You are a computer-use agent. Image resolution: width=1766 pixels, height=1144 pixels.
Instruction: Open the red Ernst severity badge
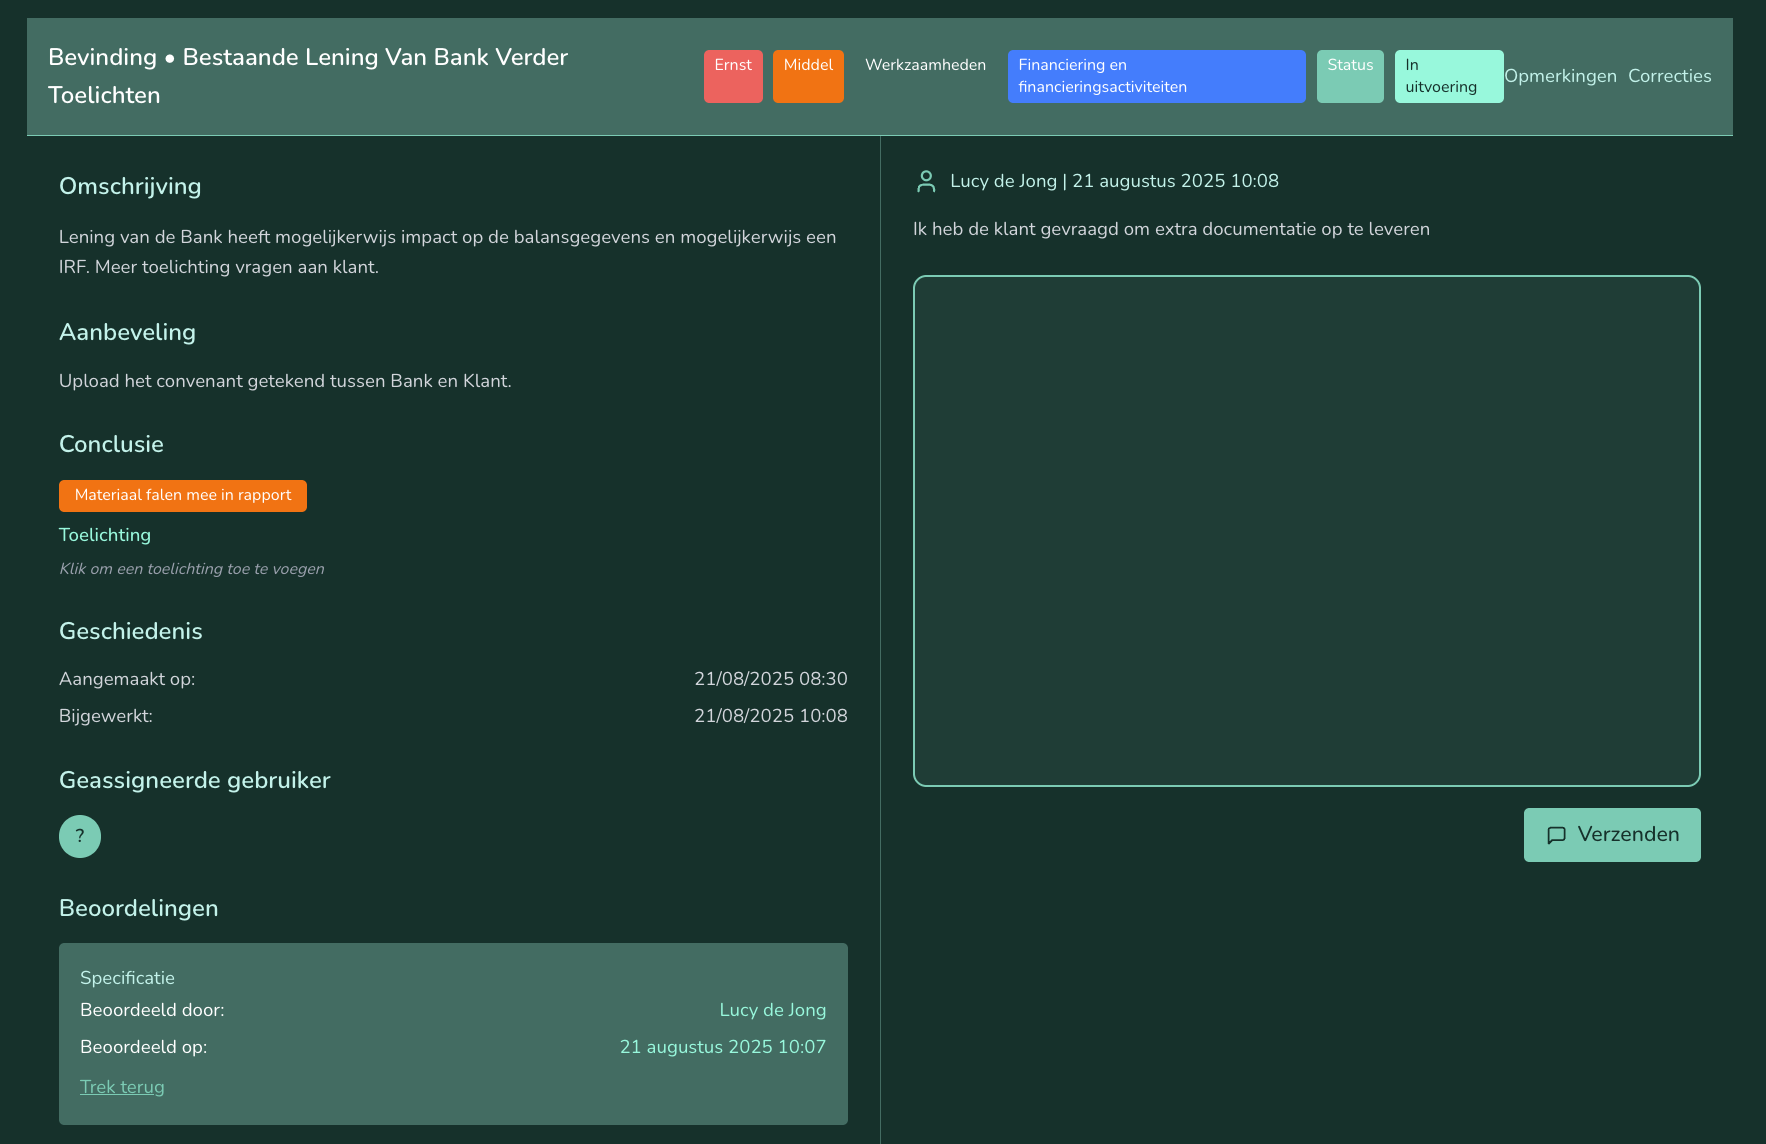click(x=733, y=76)
